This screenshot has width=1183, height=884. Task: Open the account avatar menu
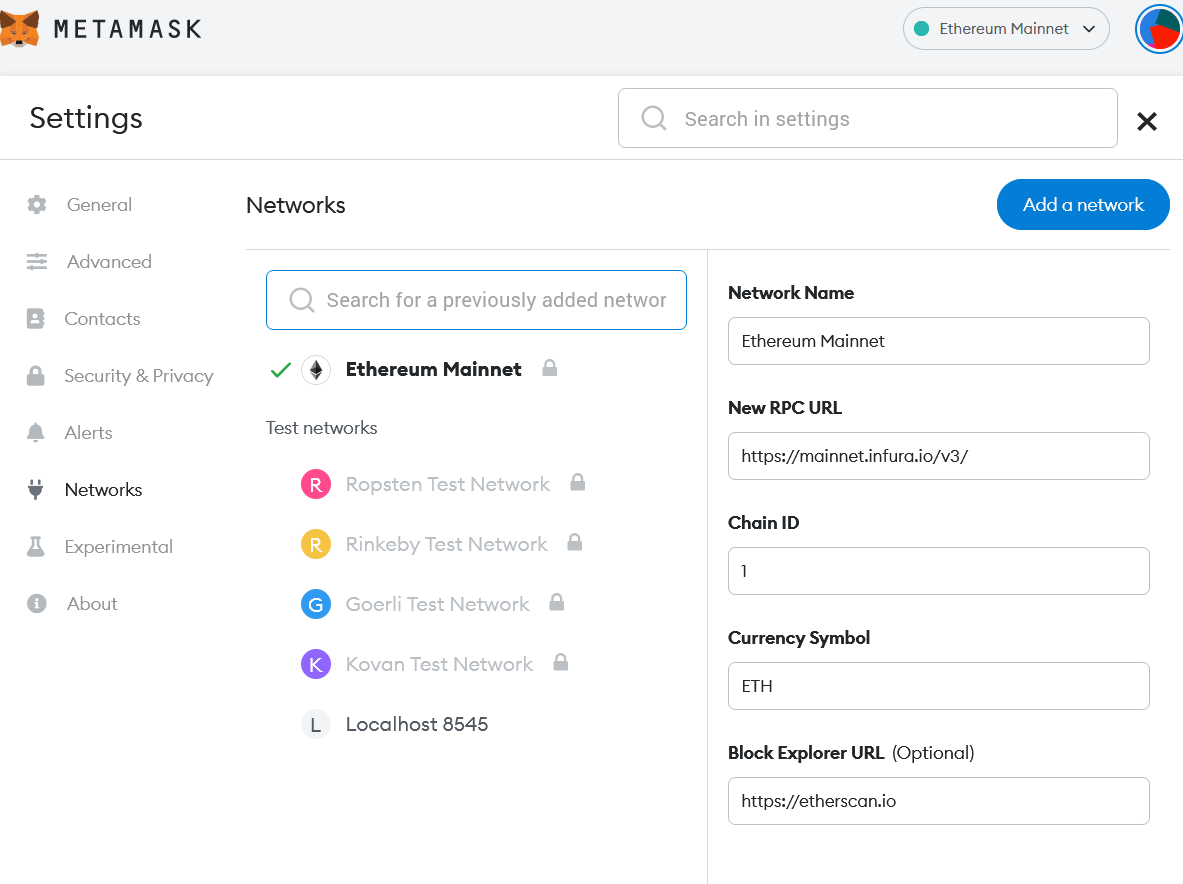(x=1159, y=29)
